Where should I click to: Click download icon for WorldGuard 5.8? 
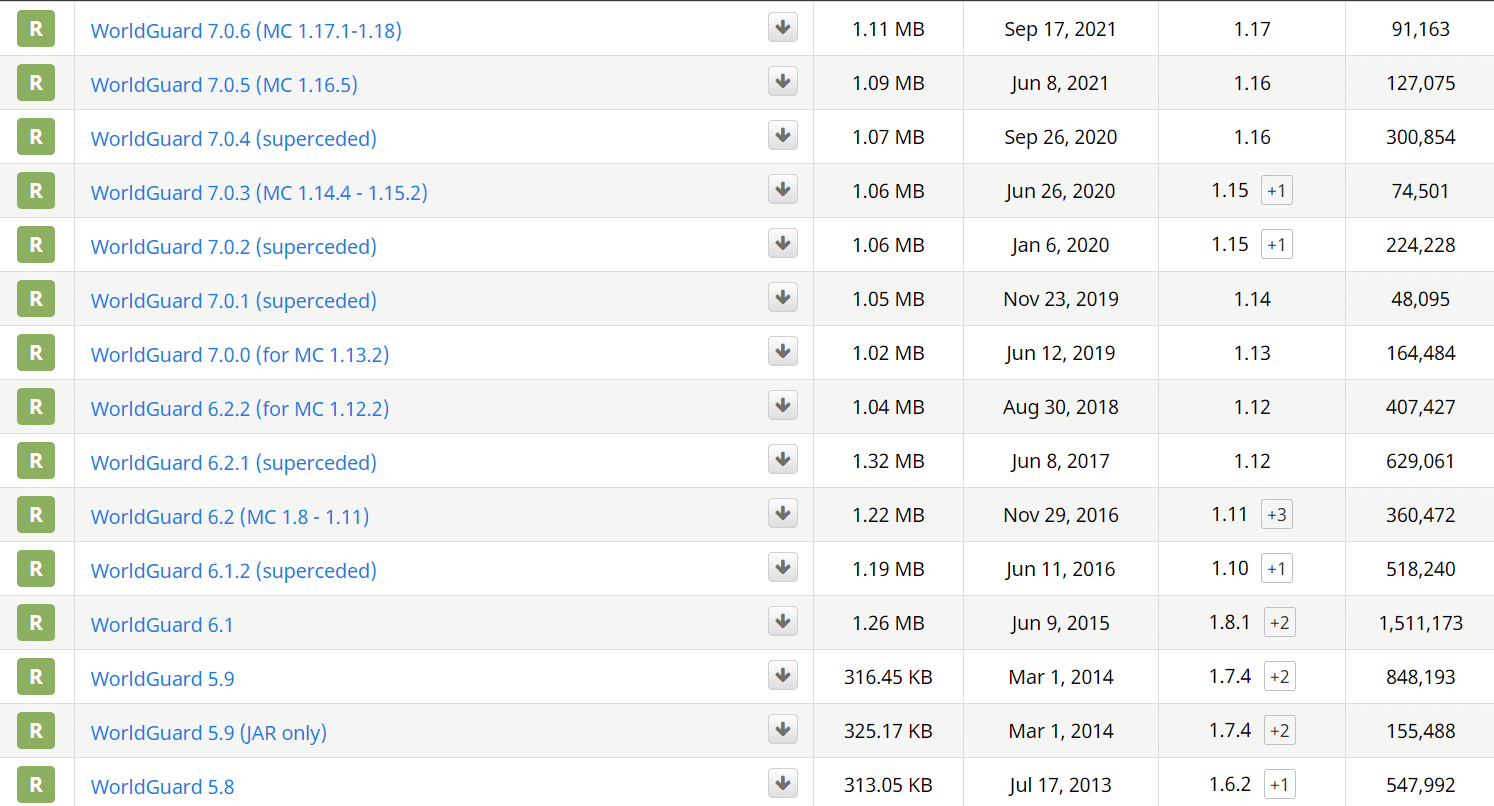coord(783,784)
